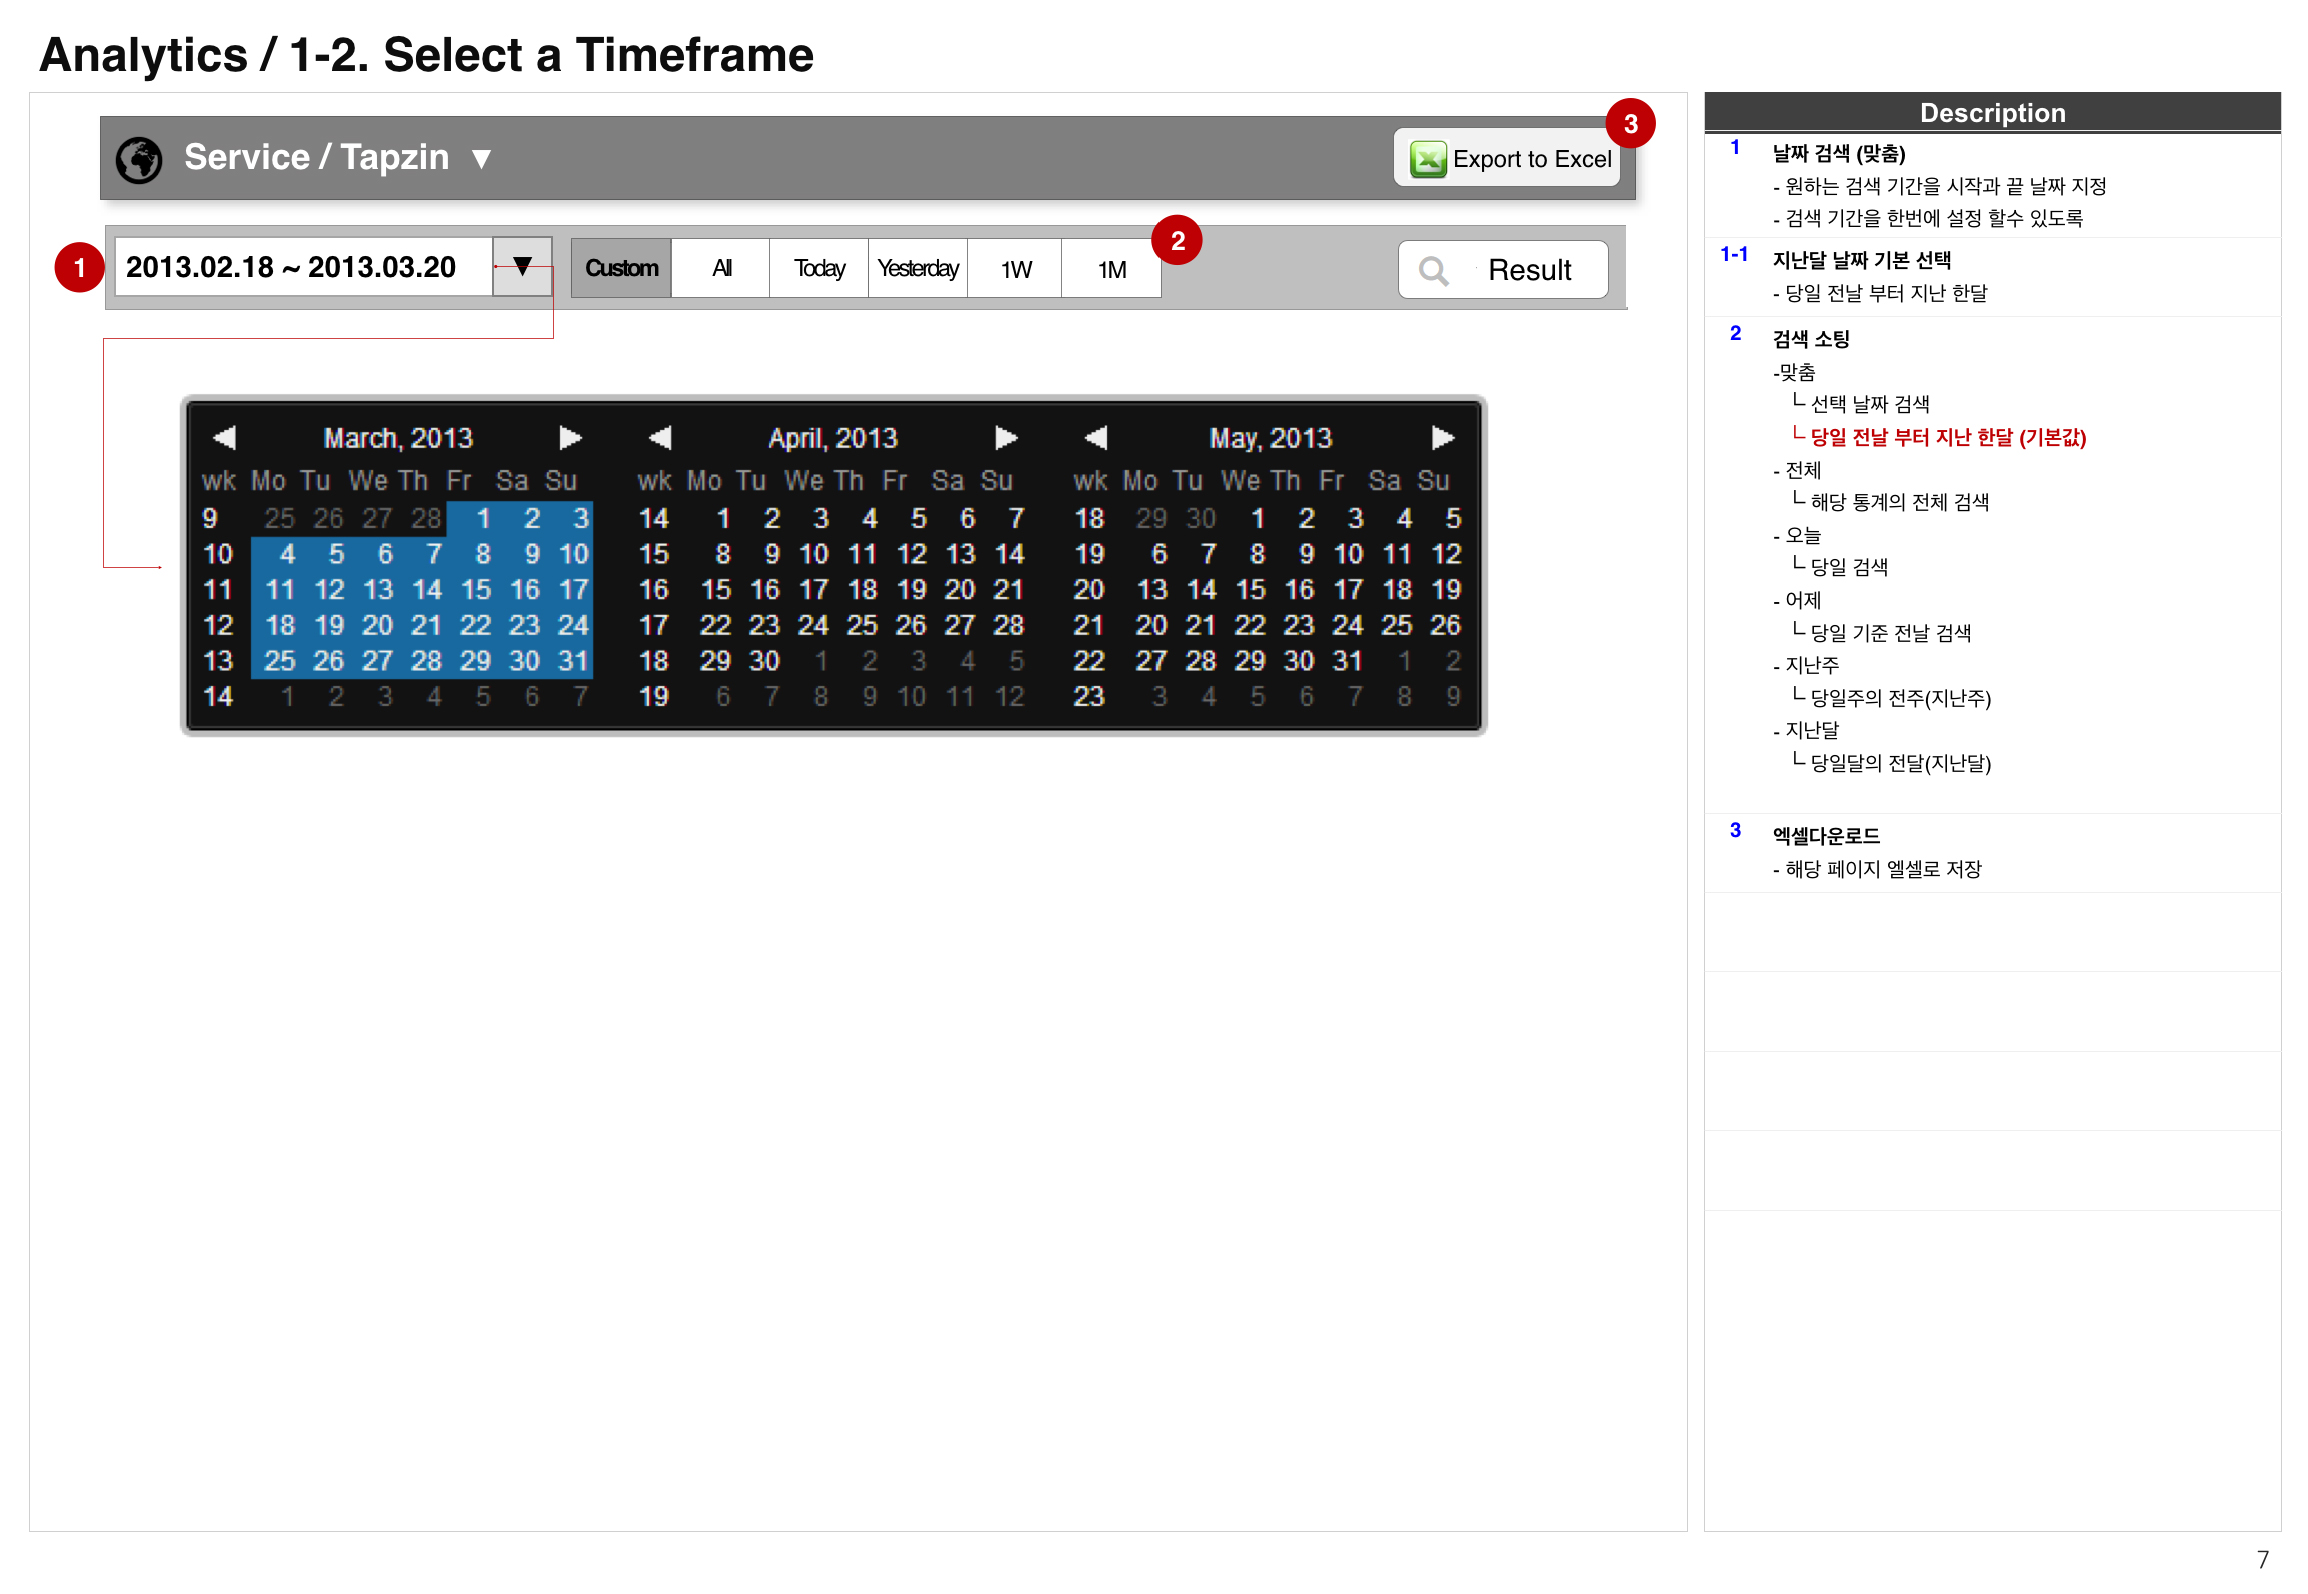Screen dimensions: 2308x1594
Task: Go to next month from May 2013
Action: tap(1442, 438)
